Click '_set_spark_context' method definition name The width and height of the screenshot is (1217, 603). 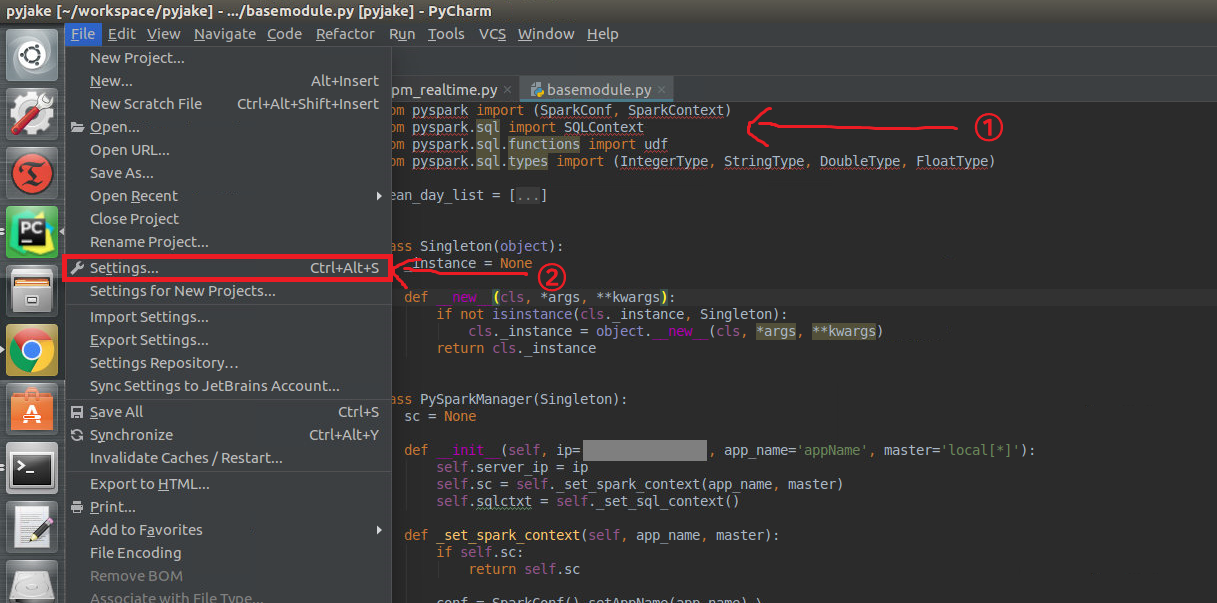click(506, 535)
